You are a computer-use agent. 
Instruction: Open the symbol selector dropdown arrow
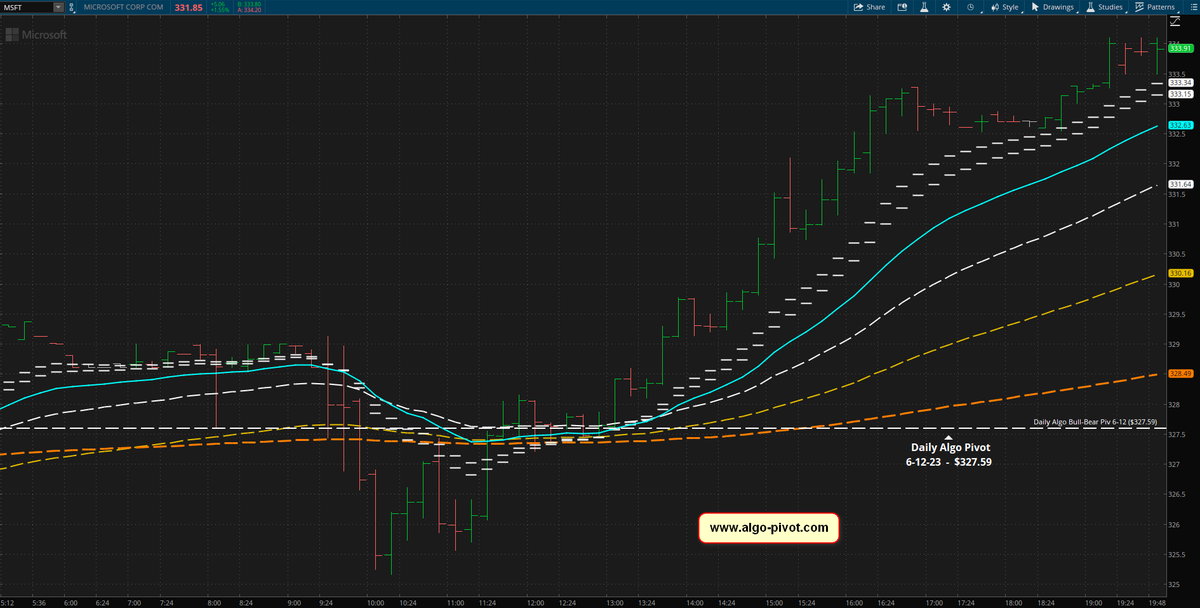pyautogui.click(x=58, y=7)
